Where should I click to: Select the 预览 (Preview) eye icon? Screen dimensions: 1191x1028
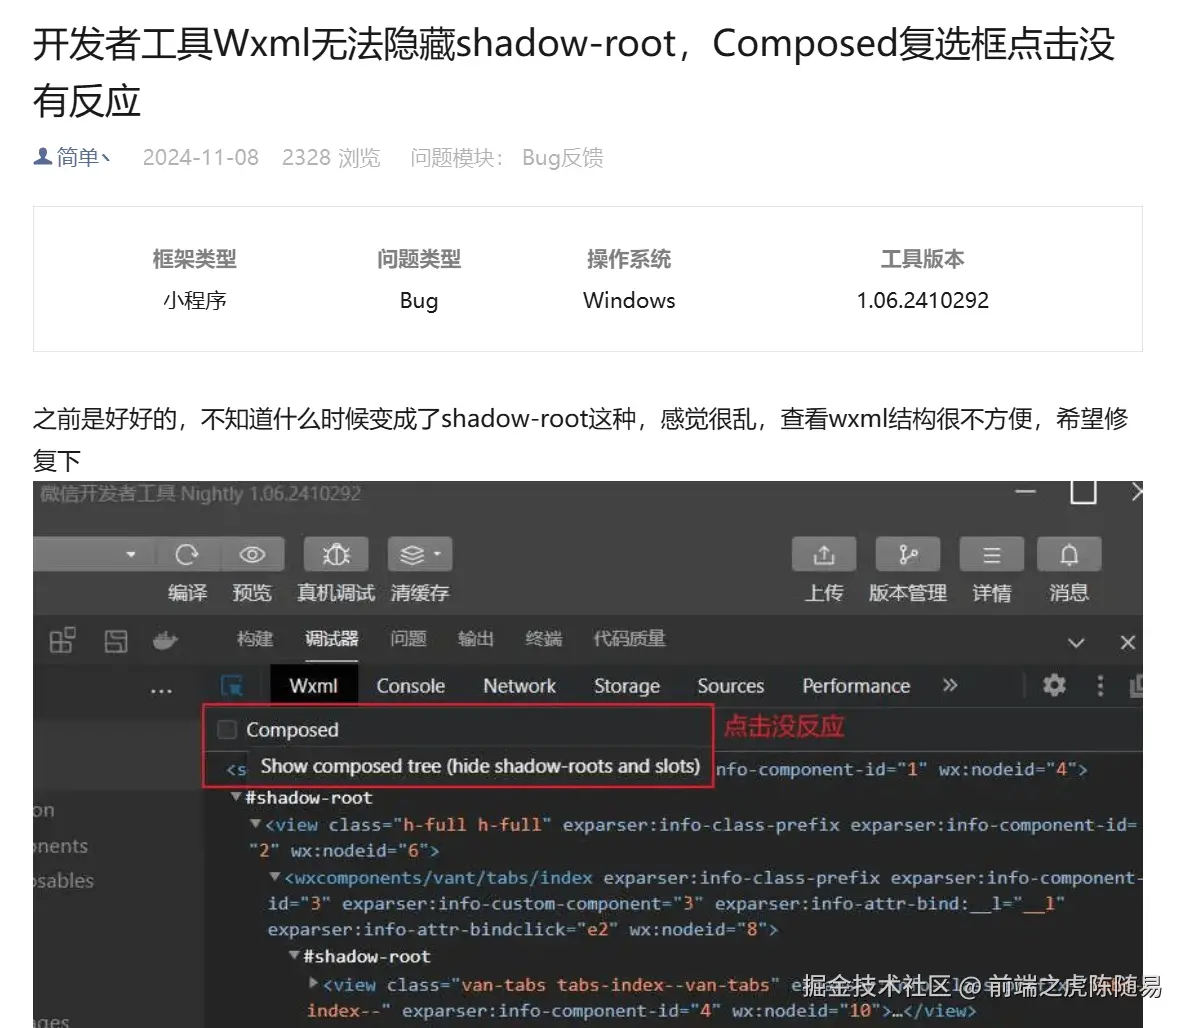coord(252,554)
